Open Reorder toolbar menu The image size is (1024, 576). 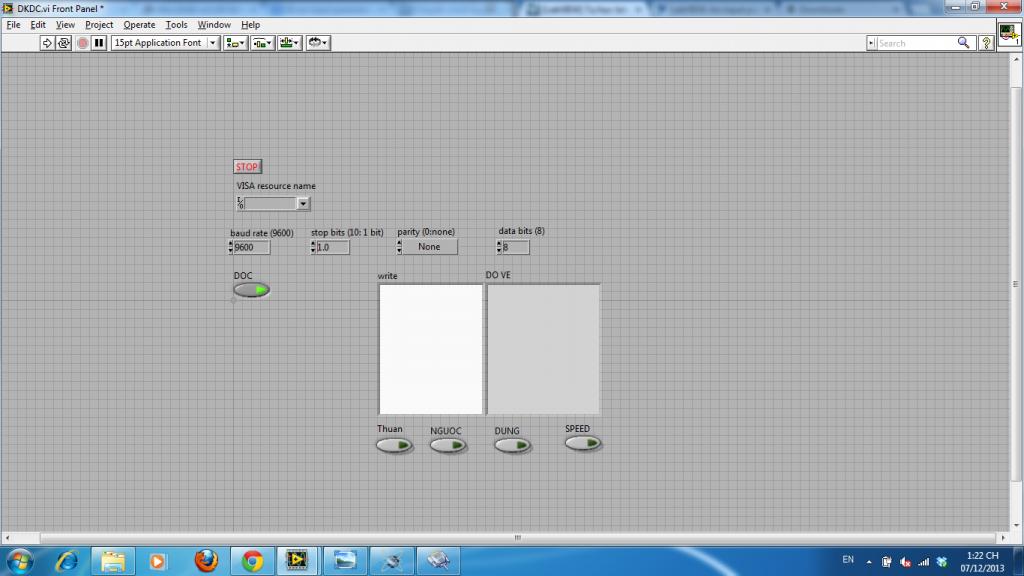point(318,43)
